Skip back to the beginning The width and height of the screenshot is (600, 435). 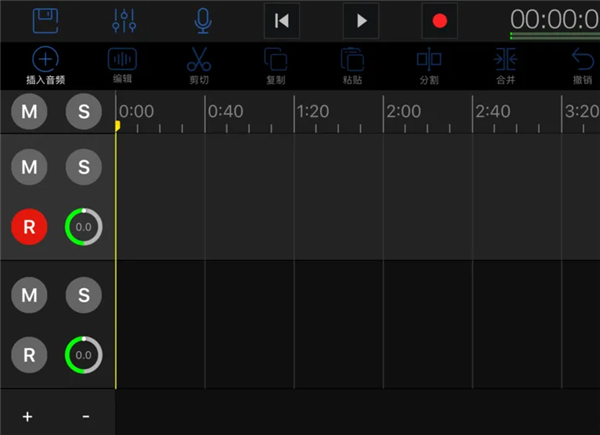[x=282, y=20]
